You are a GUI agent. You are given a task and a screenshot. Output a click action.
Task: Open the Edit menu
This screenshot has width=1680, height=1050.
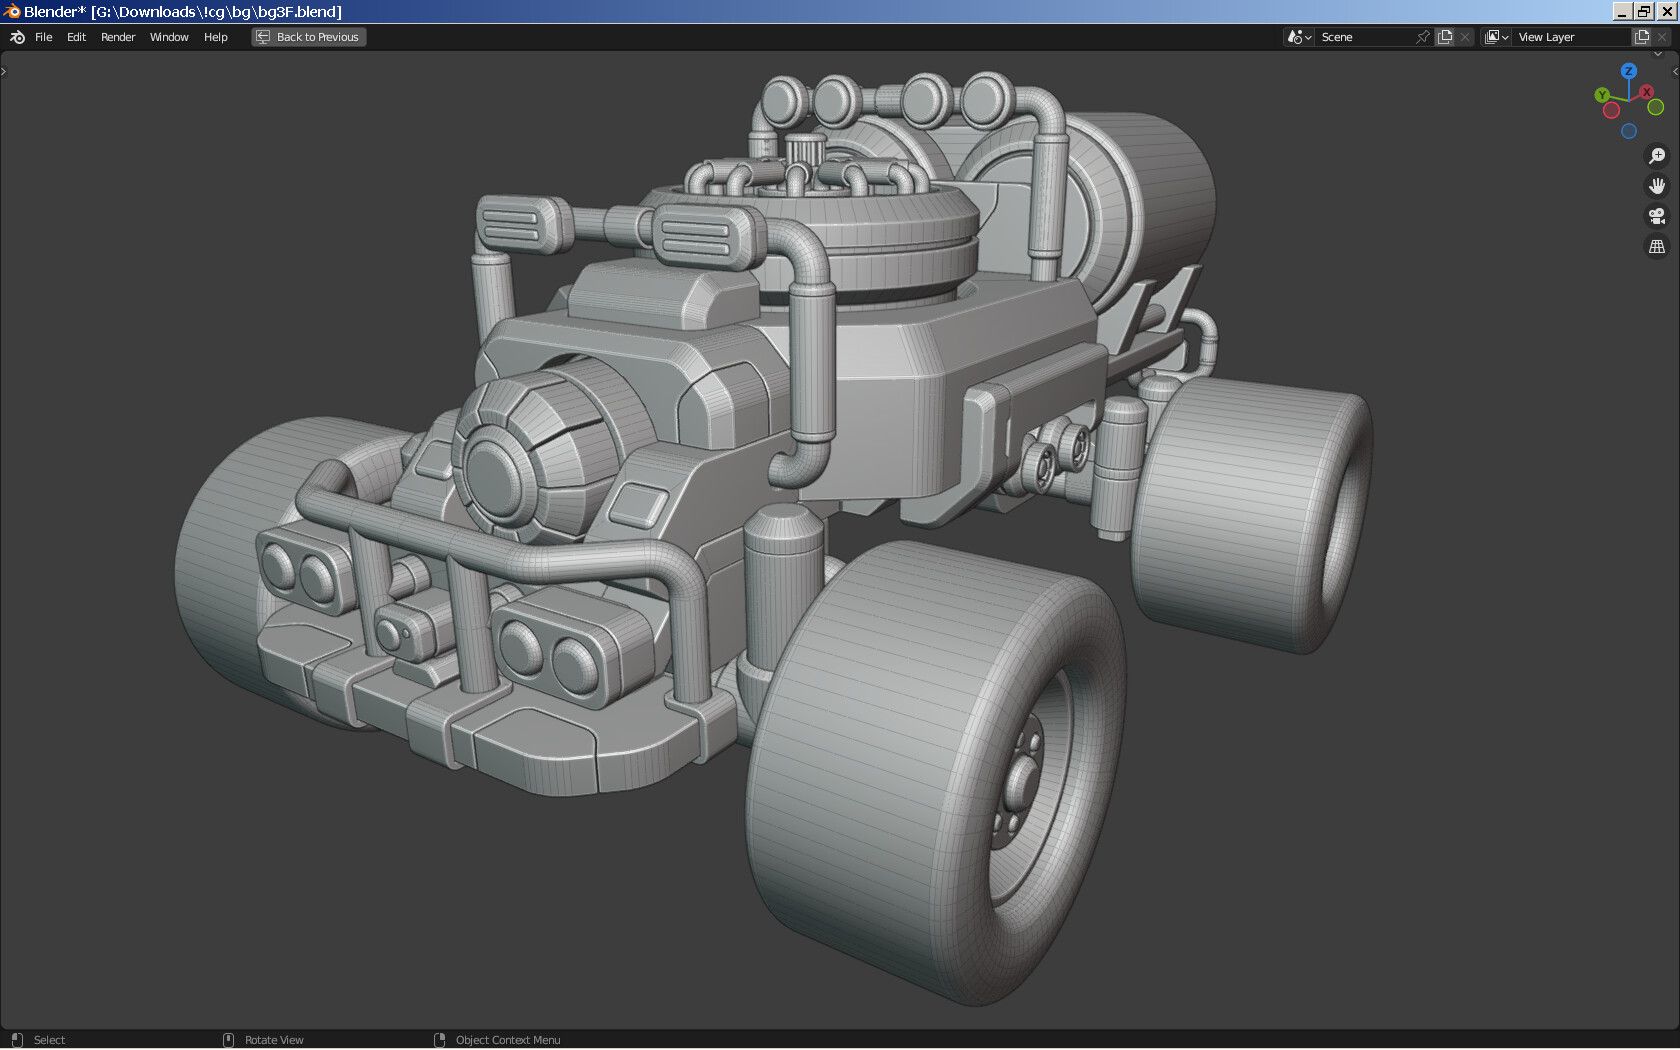pyautogui.click(x=75, y=37)
